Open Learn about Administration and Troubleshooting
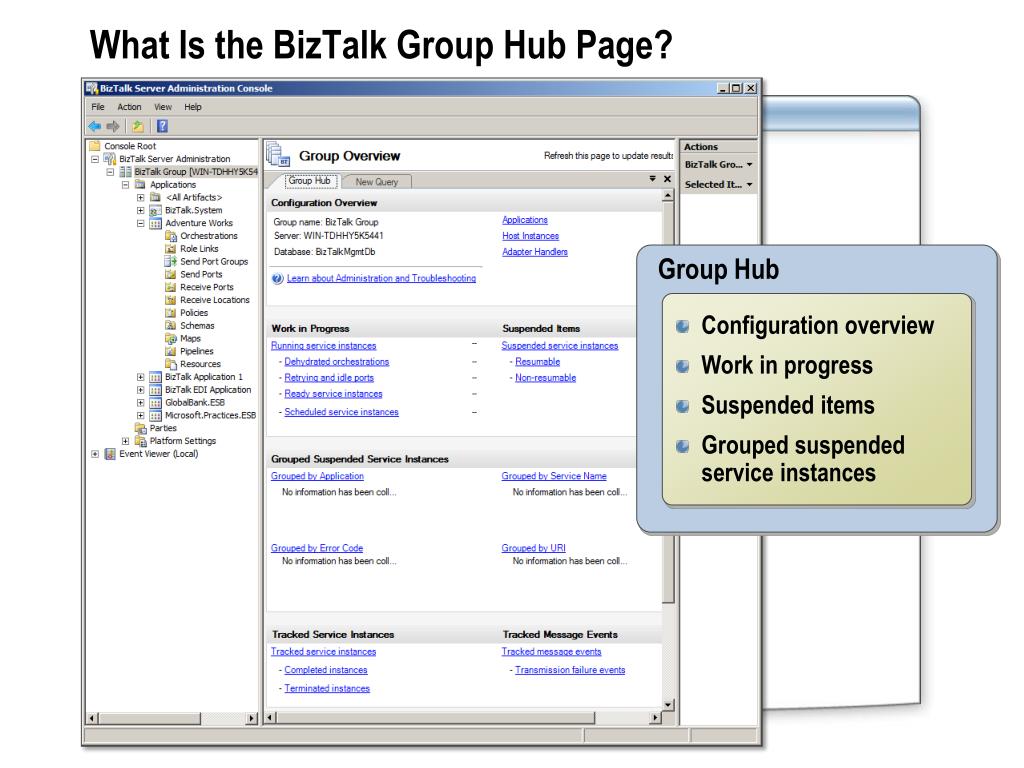The width and height of the screenshot is (1024, 768). click(x=381, y=278)
